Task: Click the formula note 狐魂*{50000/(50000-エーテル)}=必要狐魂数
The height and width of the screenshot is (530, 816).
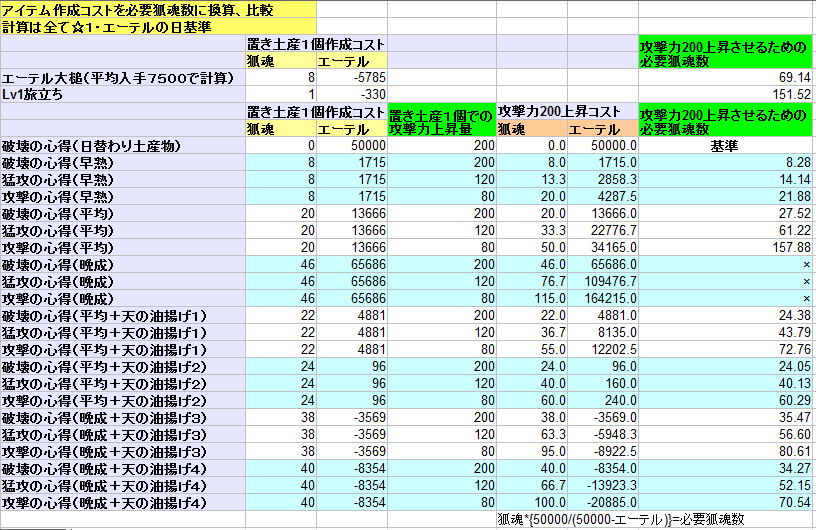Action: [621, 519]
